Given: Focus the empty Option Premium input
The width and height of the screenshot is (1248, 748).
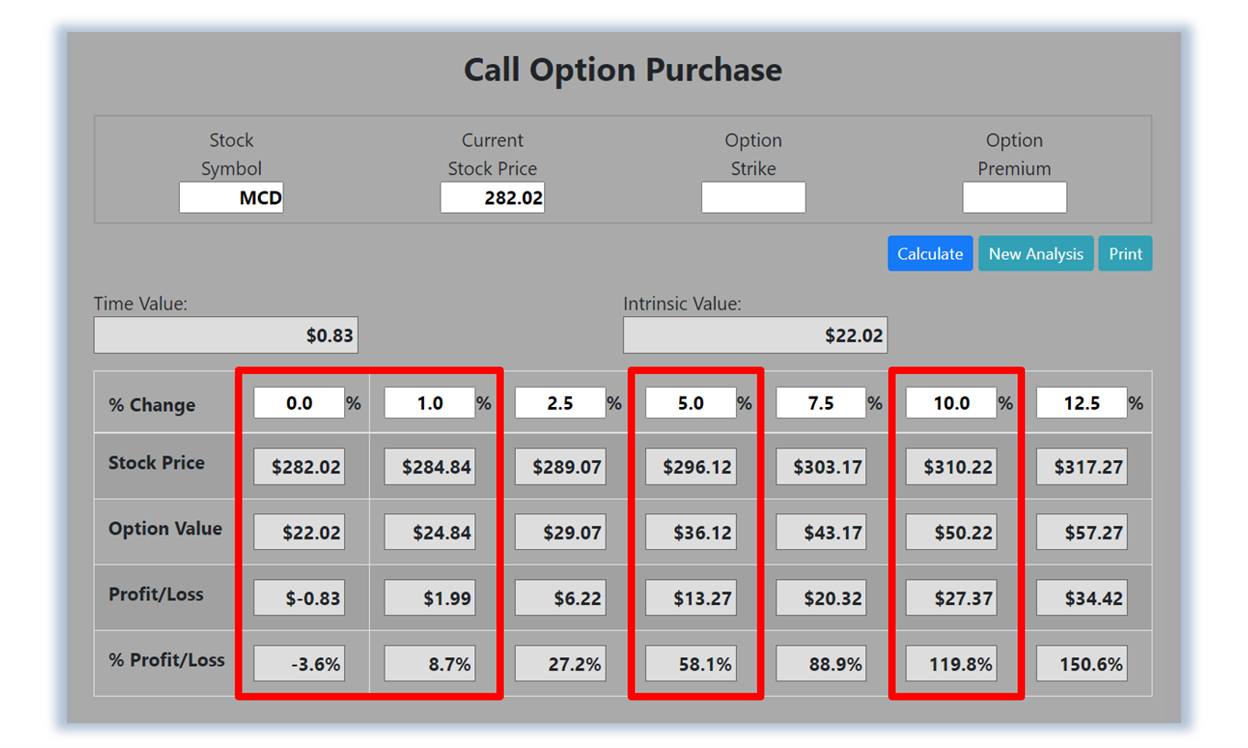Looking at the screenshot, I should point(1014,198).
